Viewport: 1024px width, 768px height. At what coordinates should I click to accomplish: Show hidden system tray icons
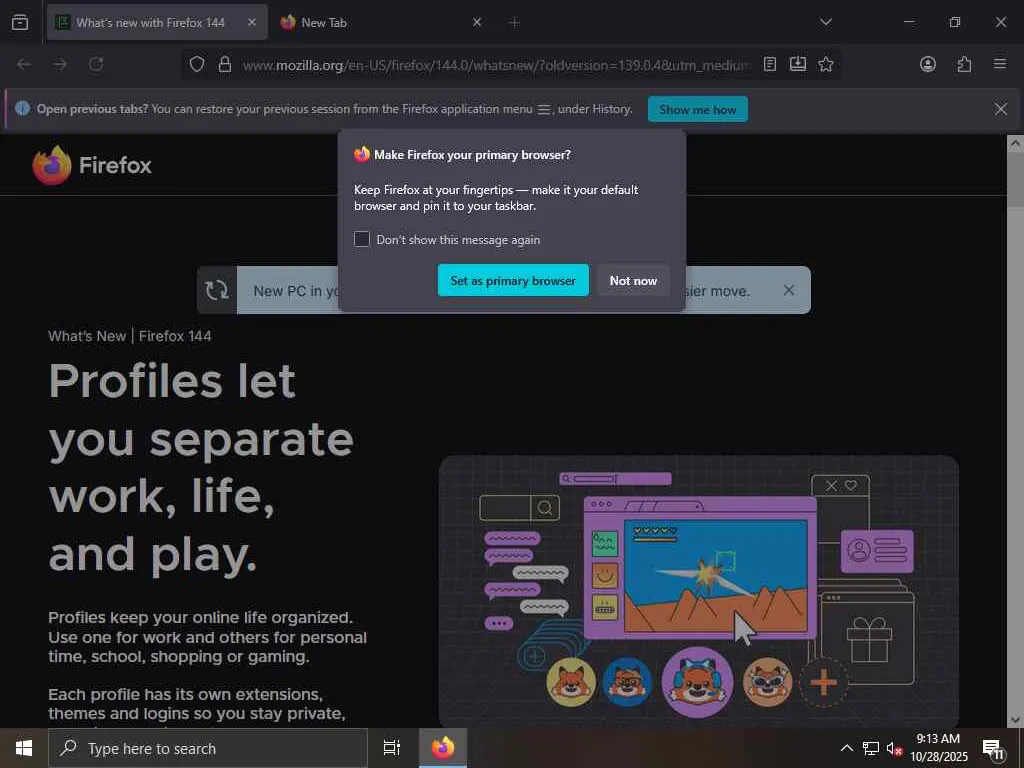click(x=846, y=748)
